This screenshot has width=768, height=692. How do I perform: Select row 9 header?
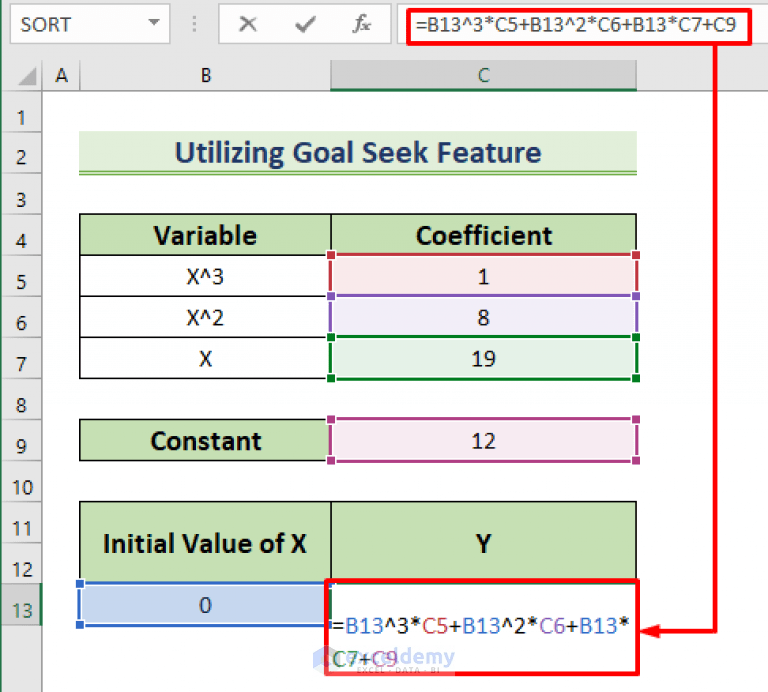pos(21,441)
